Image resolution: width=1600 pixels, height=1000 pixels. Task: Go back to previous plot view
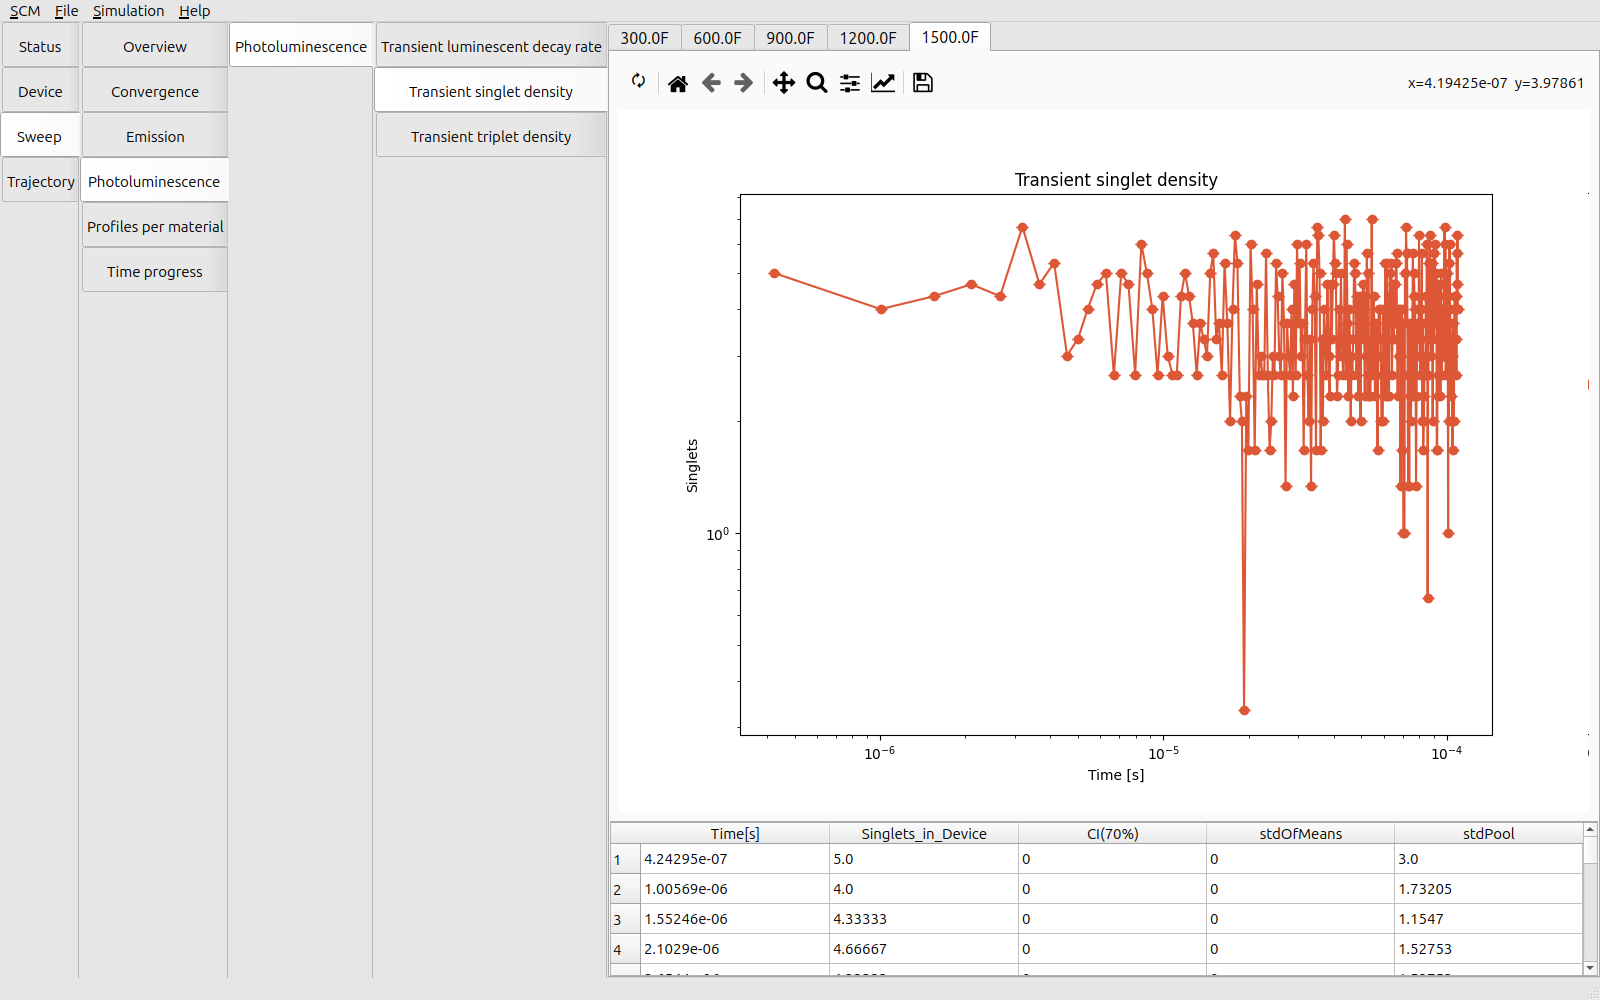711,83
